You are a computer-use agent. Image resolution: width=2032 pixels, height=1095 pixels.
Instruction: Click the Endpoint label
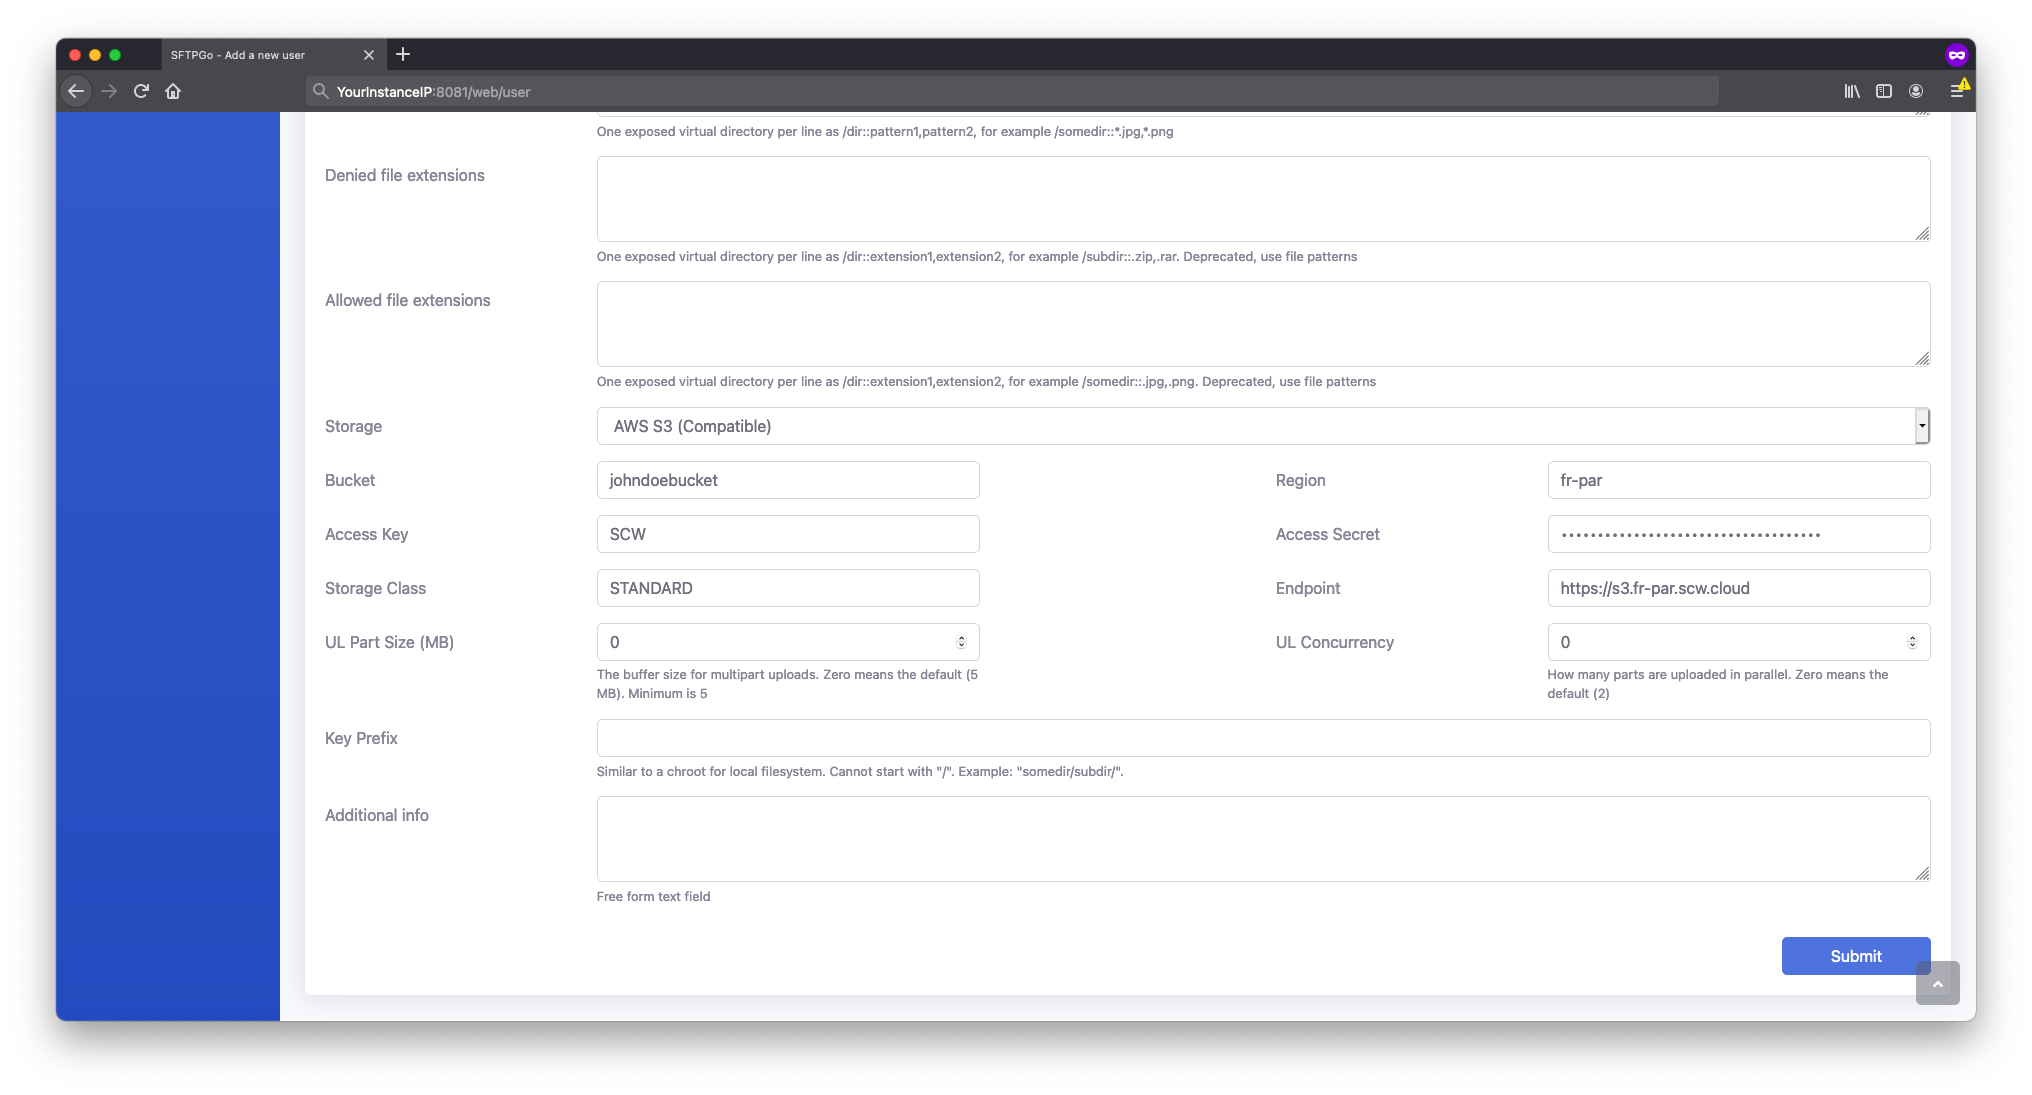(x=1308, y=588)
